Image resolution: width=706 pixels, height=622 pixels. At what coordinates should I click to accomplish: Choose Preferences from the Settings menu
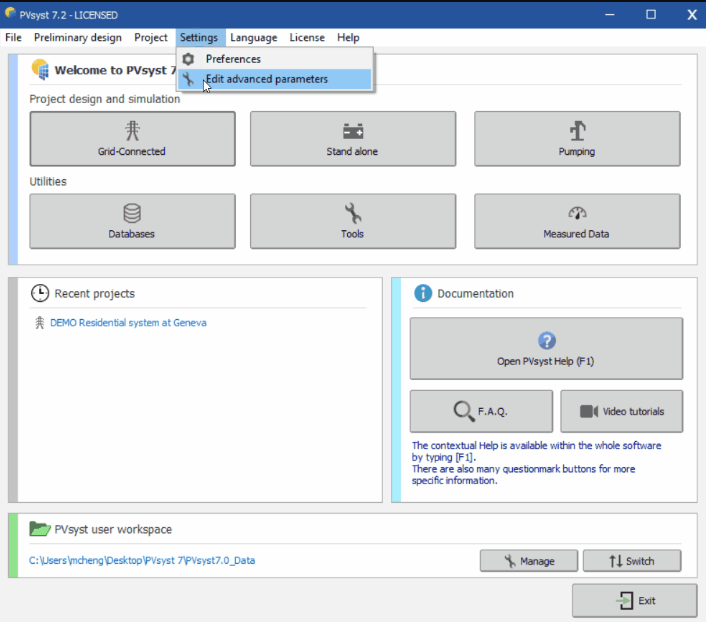275,59
